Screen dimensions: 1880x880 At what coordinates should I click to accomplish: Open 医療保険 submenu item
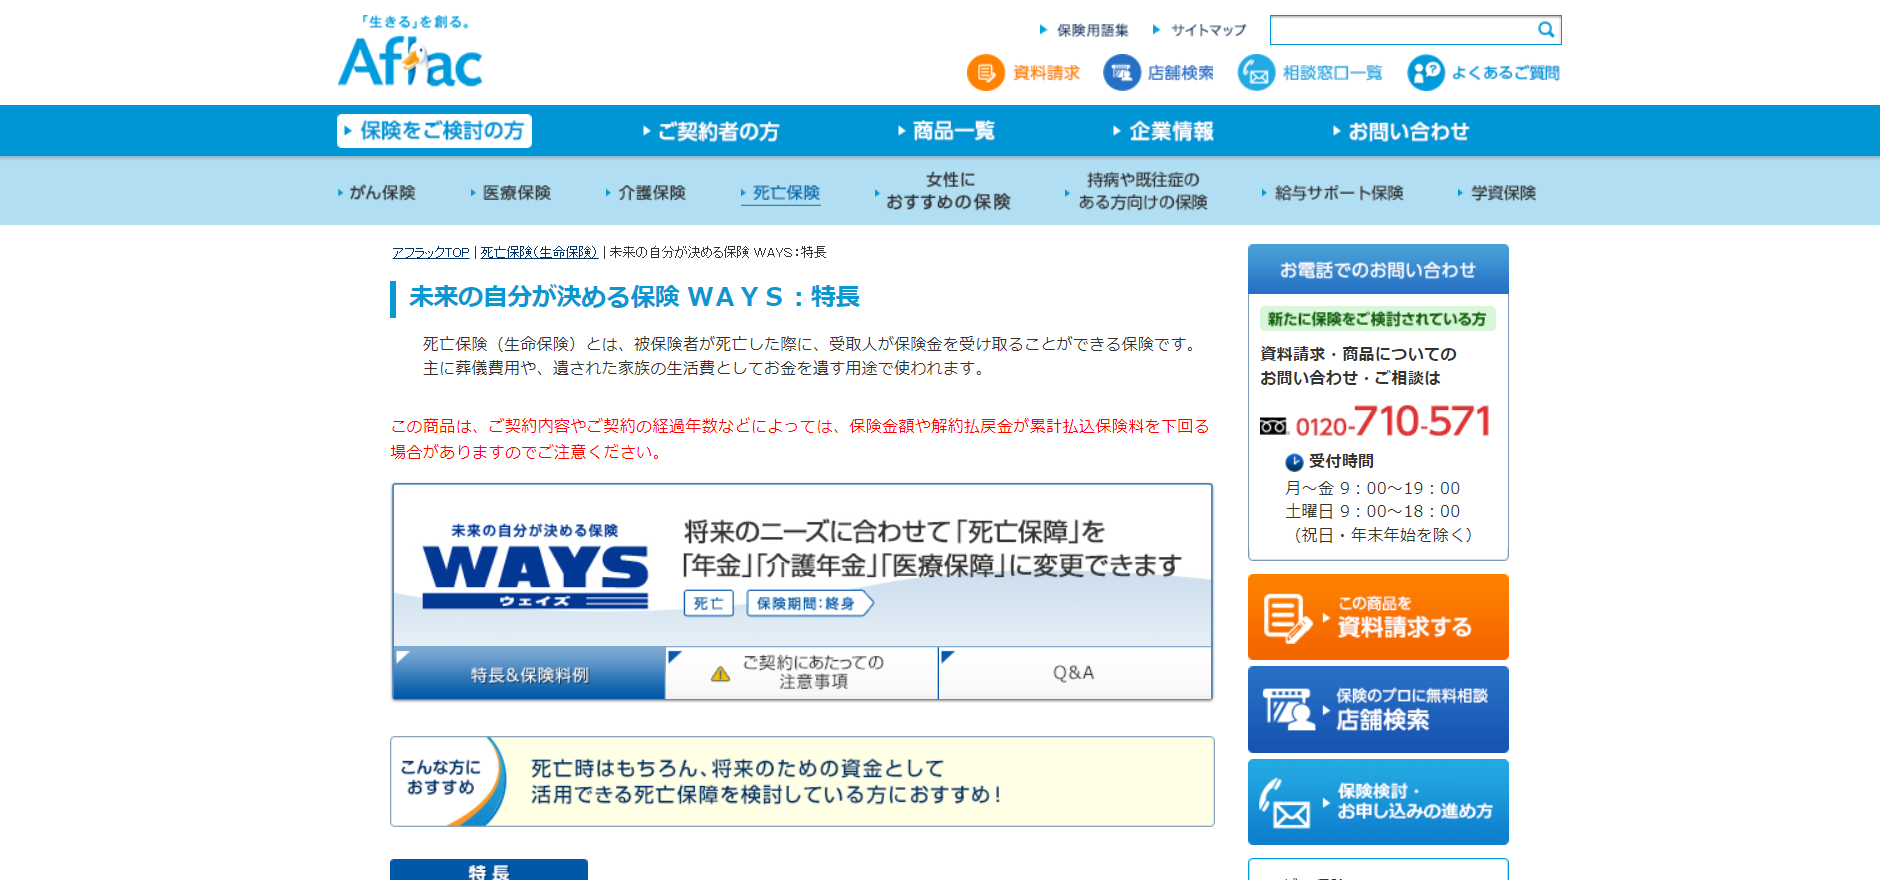click(510, 193)
